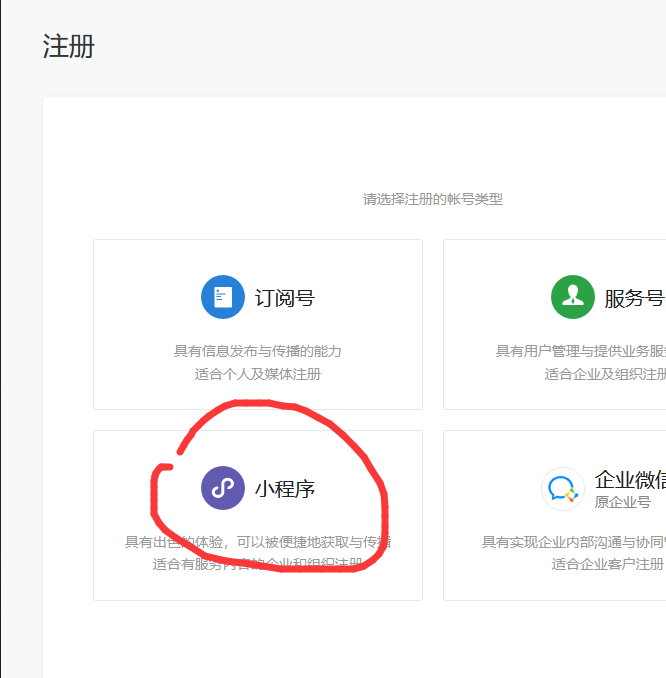The image size is (666, 678).
Task: Click the green 服务号 person icon
Action: tap(572, 297)
